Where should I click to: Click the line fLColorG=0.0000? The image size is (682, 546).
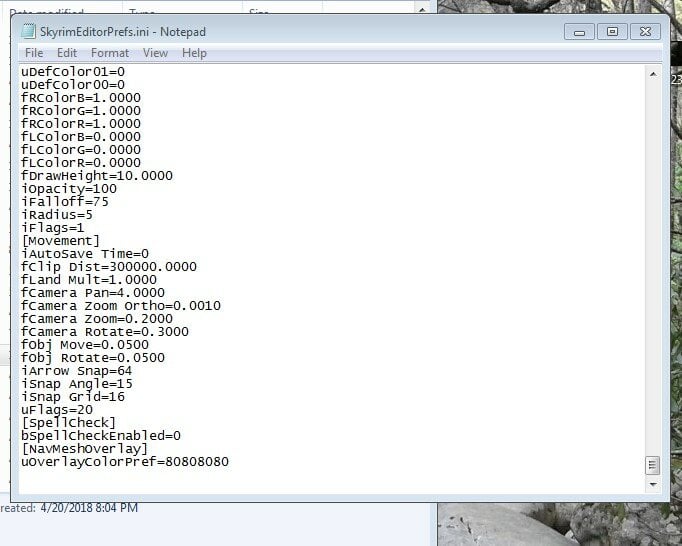(x=81, y=150)
